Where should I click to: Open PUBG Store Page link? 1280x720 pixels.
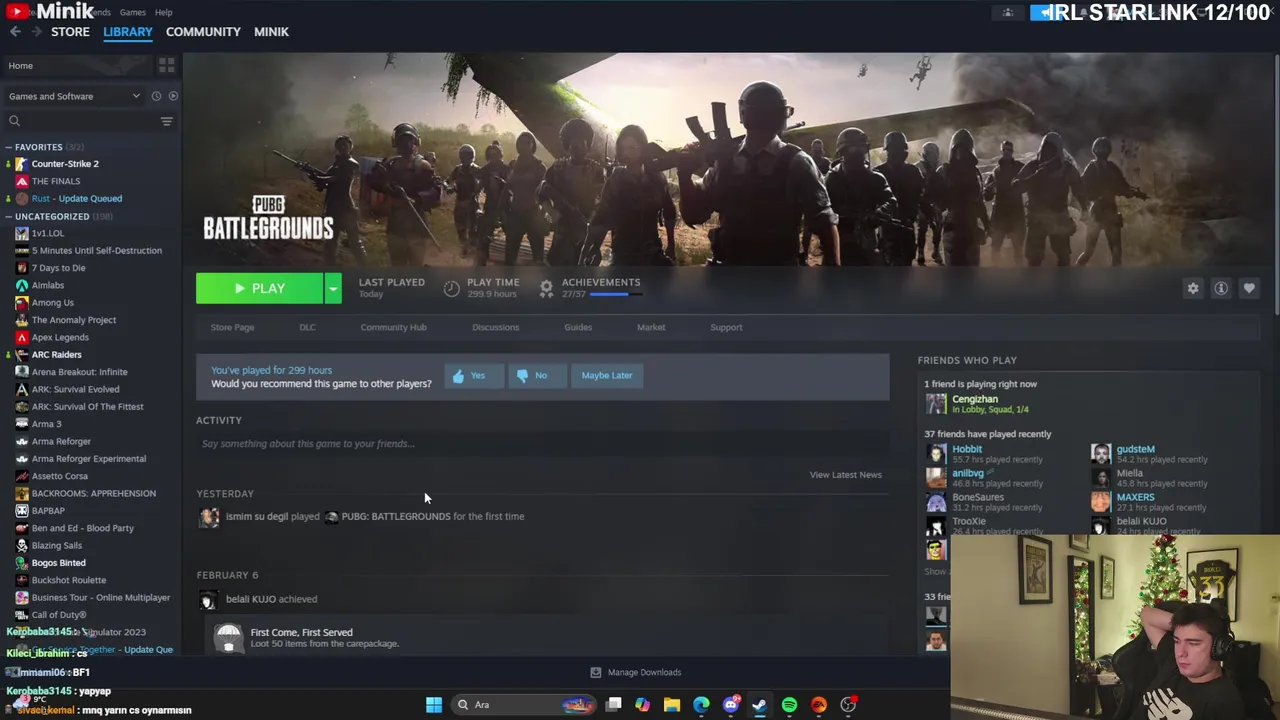pos(232,327)
